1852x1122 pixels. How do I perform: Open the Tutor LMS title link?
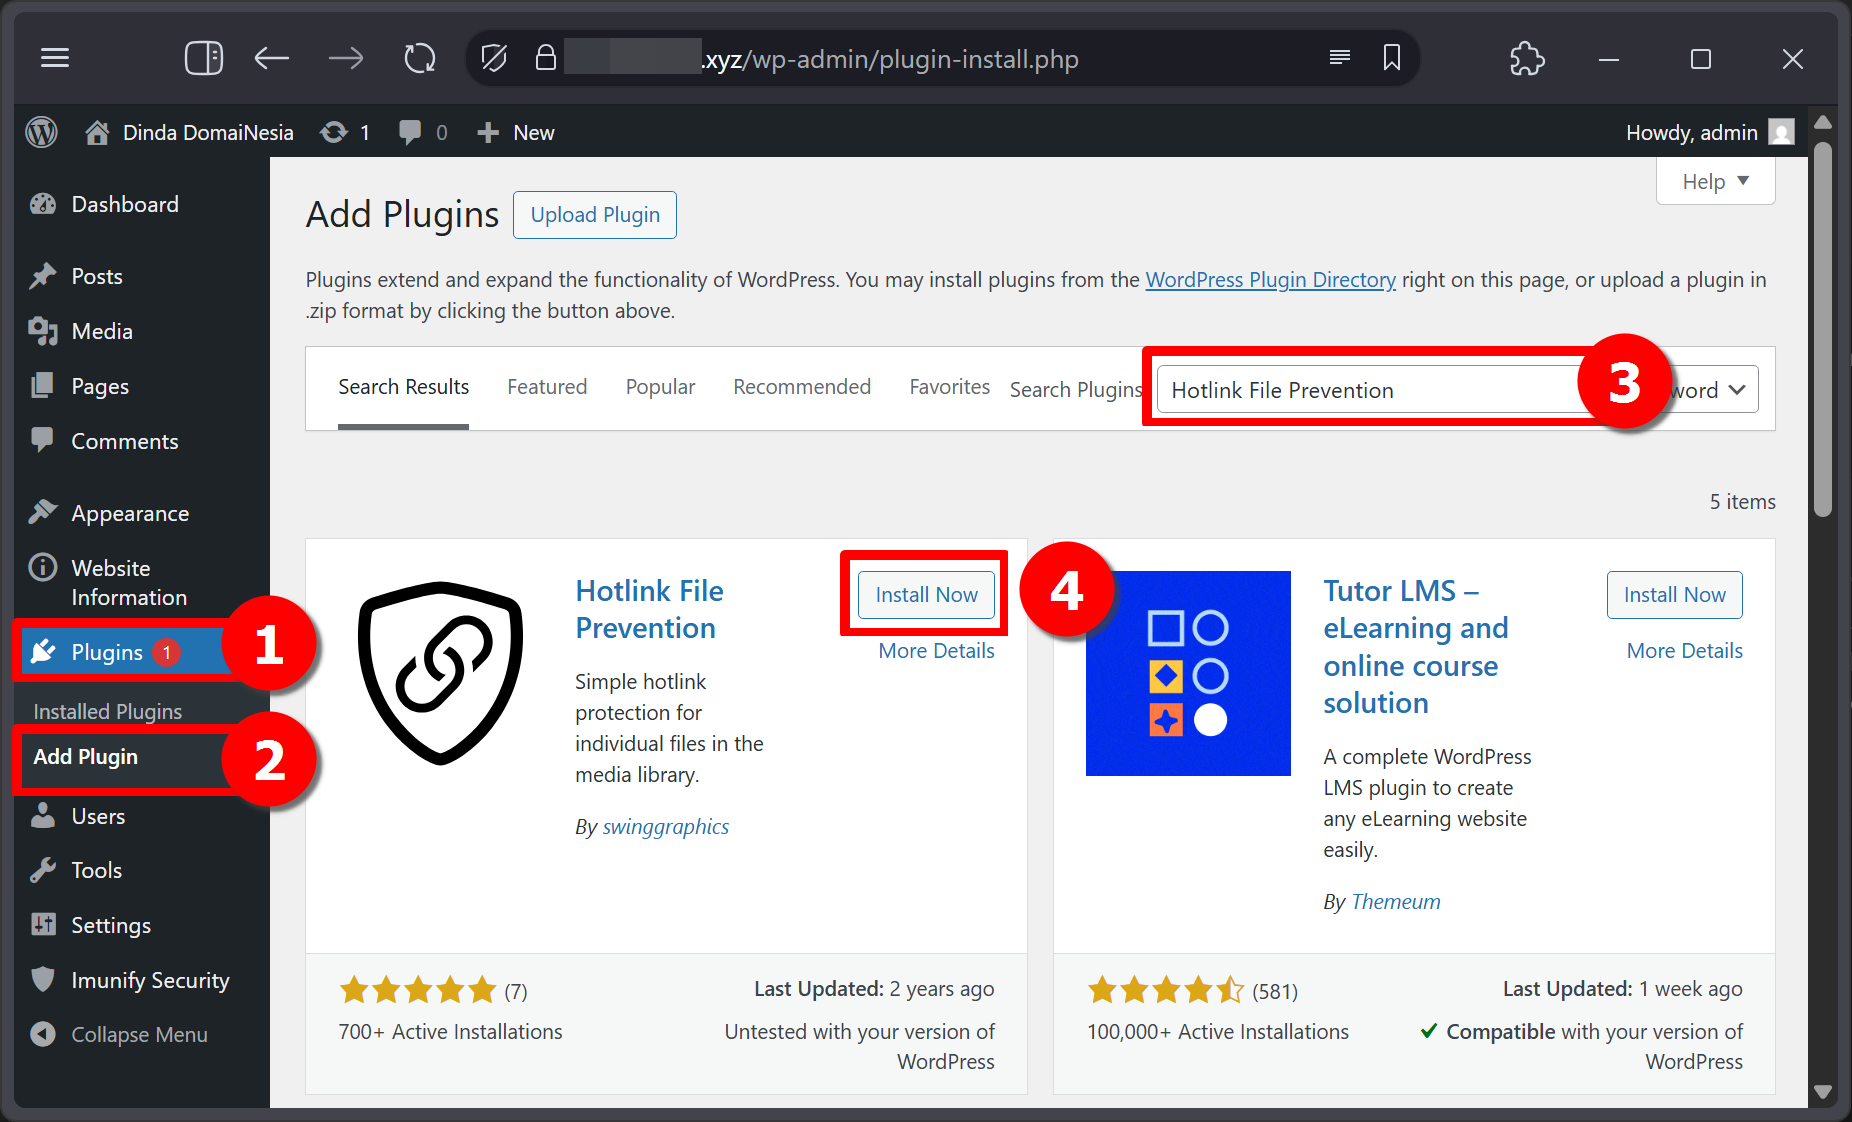coord(1416,647)
